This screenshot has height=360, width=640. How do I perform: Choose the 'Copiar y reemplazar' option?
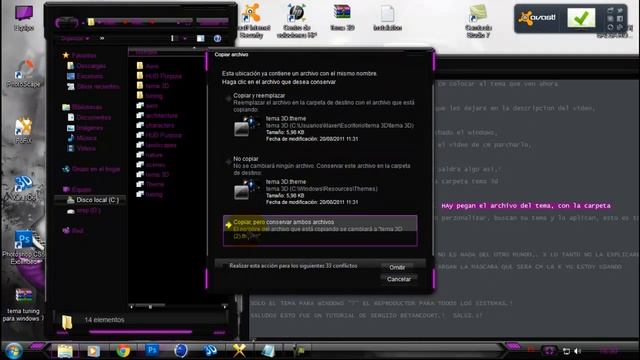[x=320, y=118]
